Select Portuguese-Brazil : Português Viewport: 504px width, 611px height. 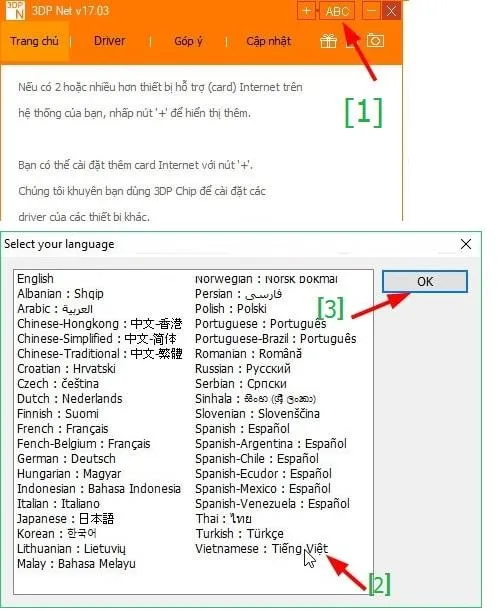(x=276, y=339)
